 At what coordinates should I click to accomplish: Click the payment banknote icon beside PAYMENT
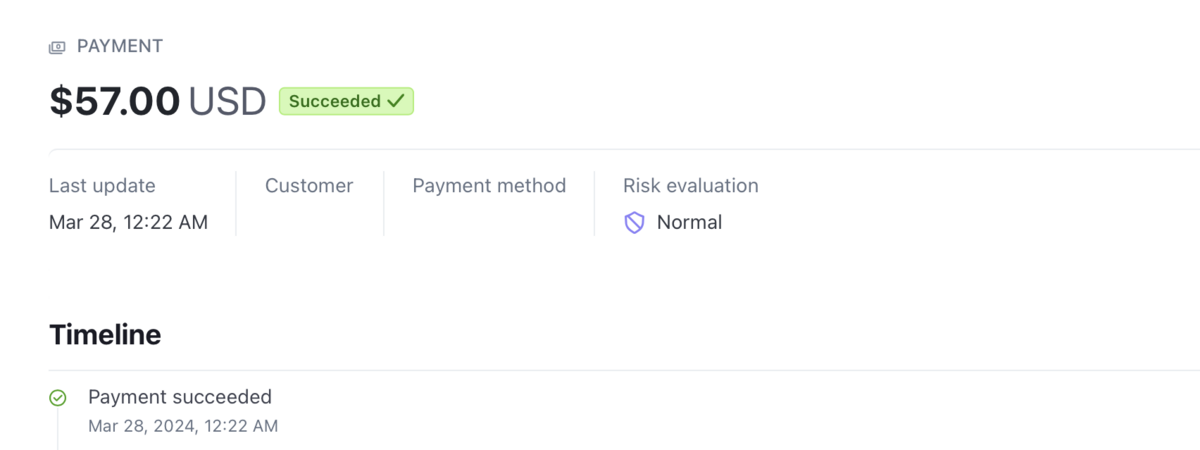pos(57,47)
